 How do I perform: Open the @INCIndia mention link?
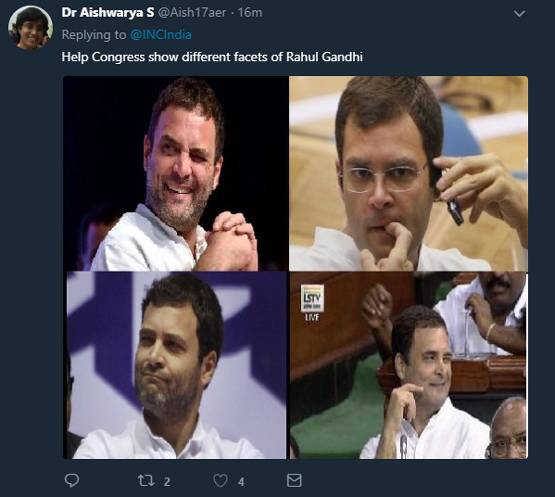[x=161, y=35]
